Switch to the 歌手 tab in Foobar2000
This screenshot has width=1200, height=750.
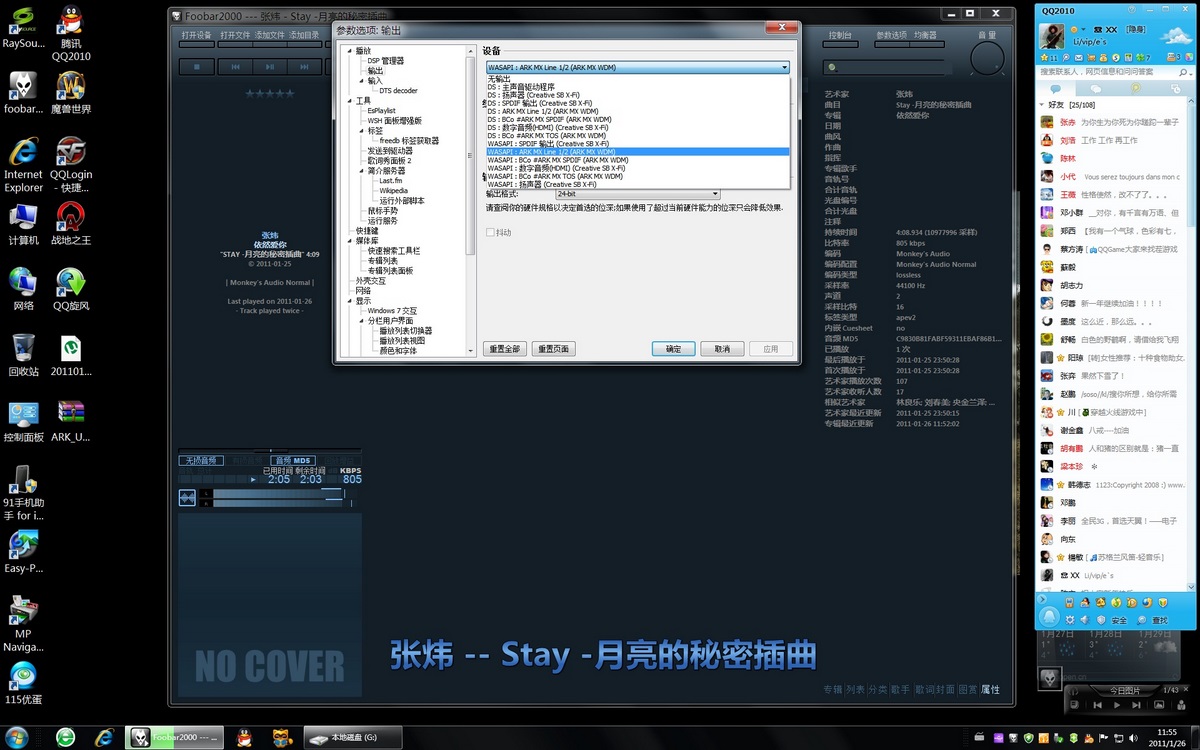[x=900, y=689]
